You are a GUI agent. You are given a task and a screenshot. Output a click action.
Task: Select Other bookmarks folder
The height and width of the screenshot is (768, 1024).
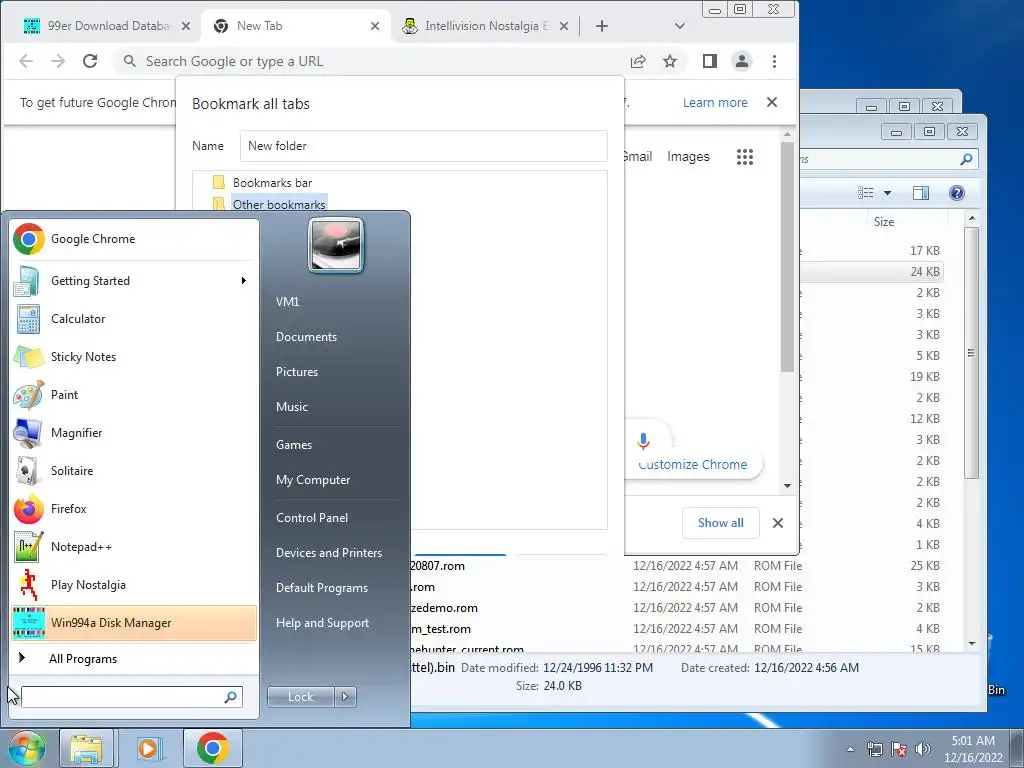pos(279,204)
